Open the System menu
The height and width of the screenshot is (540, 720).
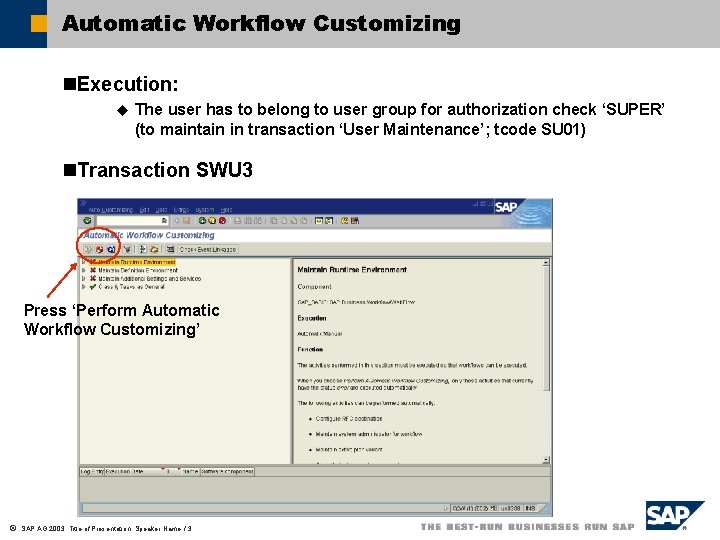point(205,210)
